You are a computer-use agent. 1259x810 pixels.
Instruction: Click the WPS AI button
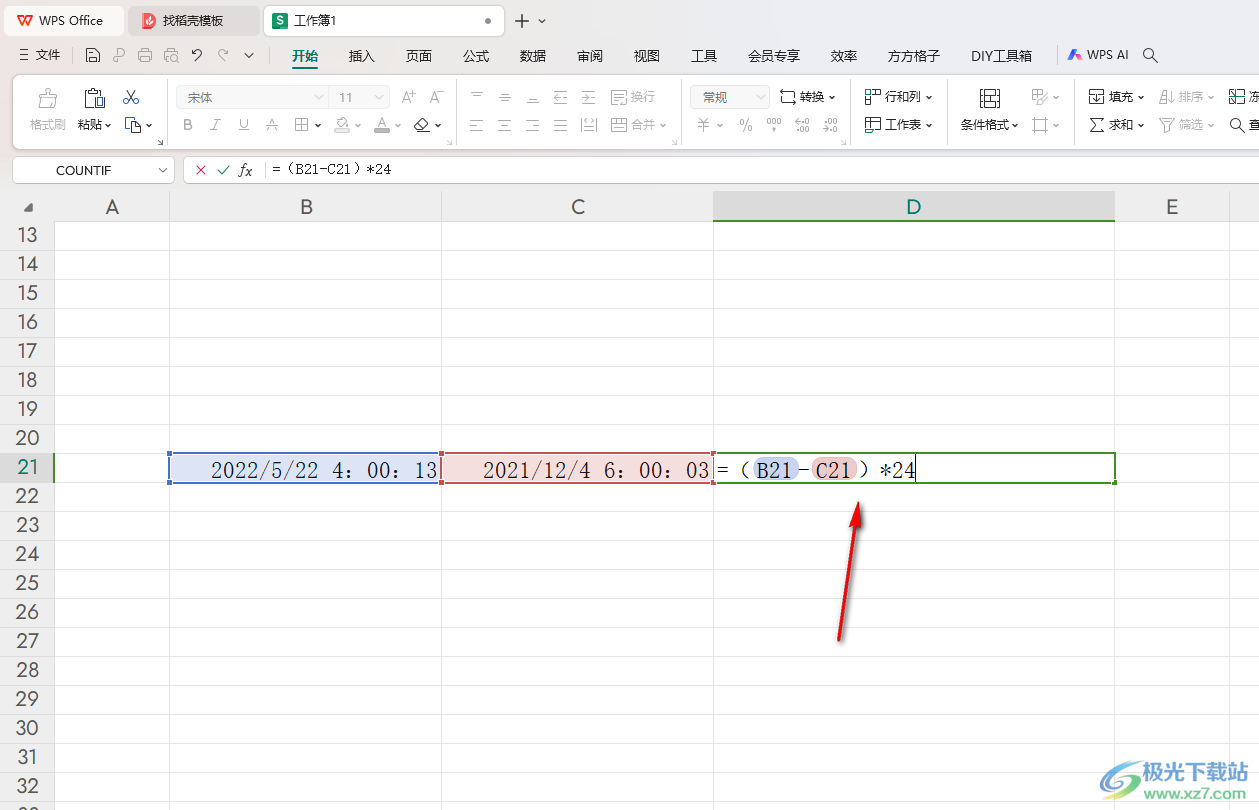(x=1098, y=56)
